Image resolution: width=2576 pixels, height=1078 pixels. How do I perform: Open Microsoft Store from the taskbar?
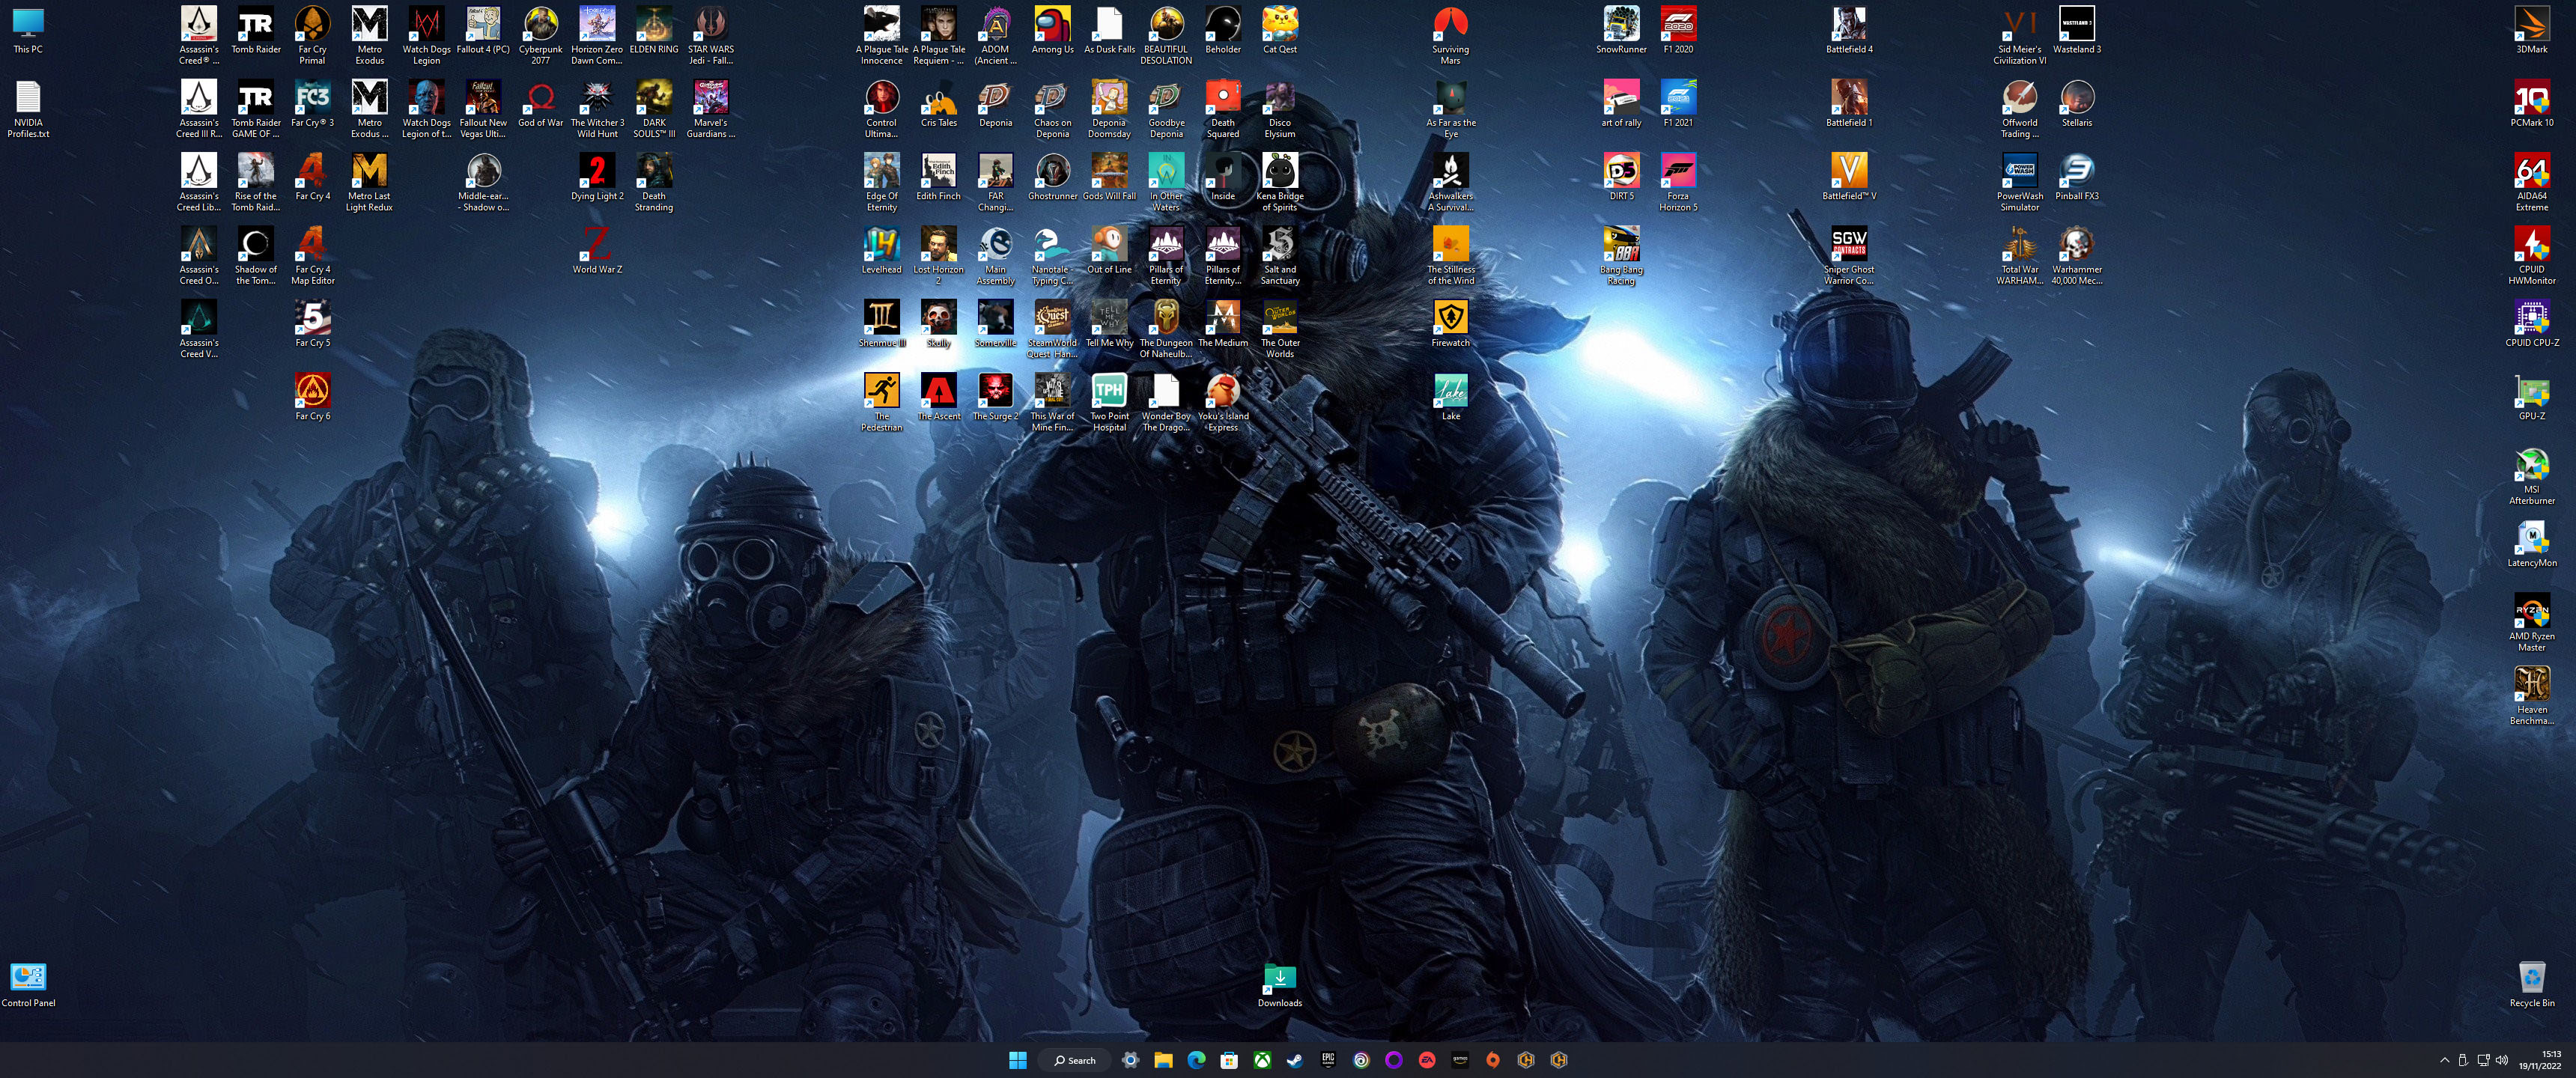1229,1060
